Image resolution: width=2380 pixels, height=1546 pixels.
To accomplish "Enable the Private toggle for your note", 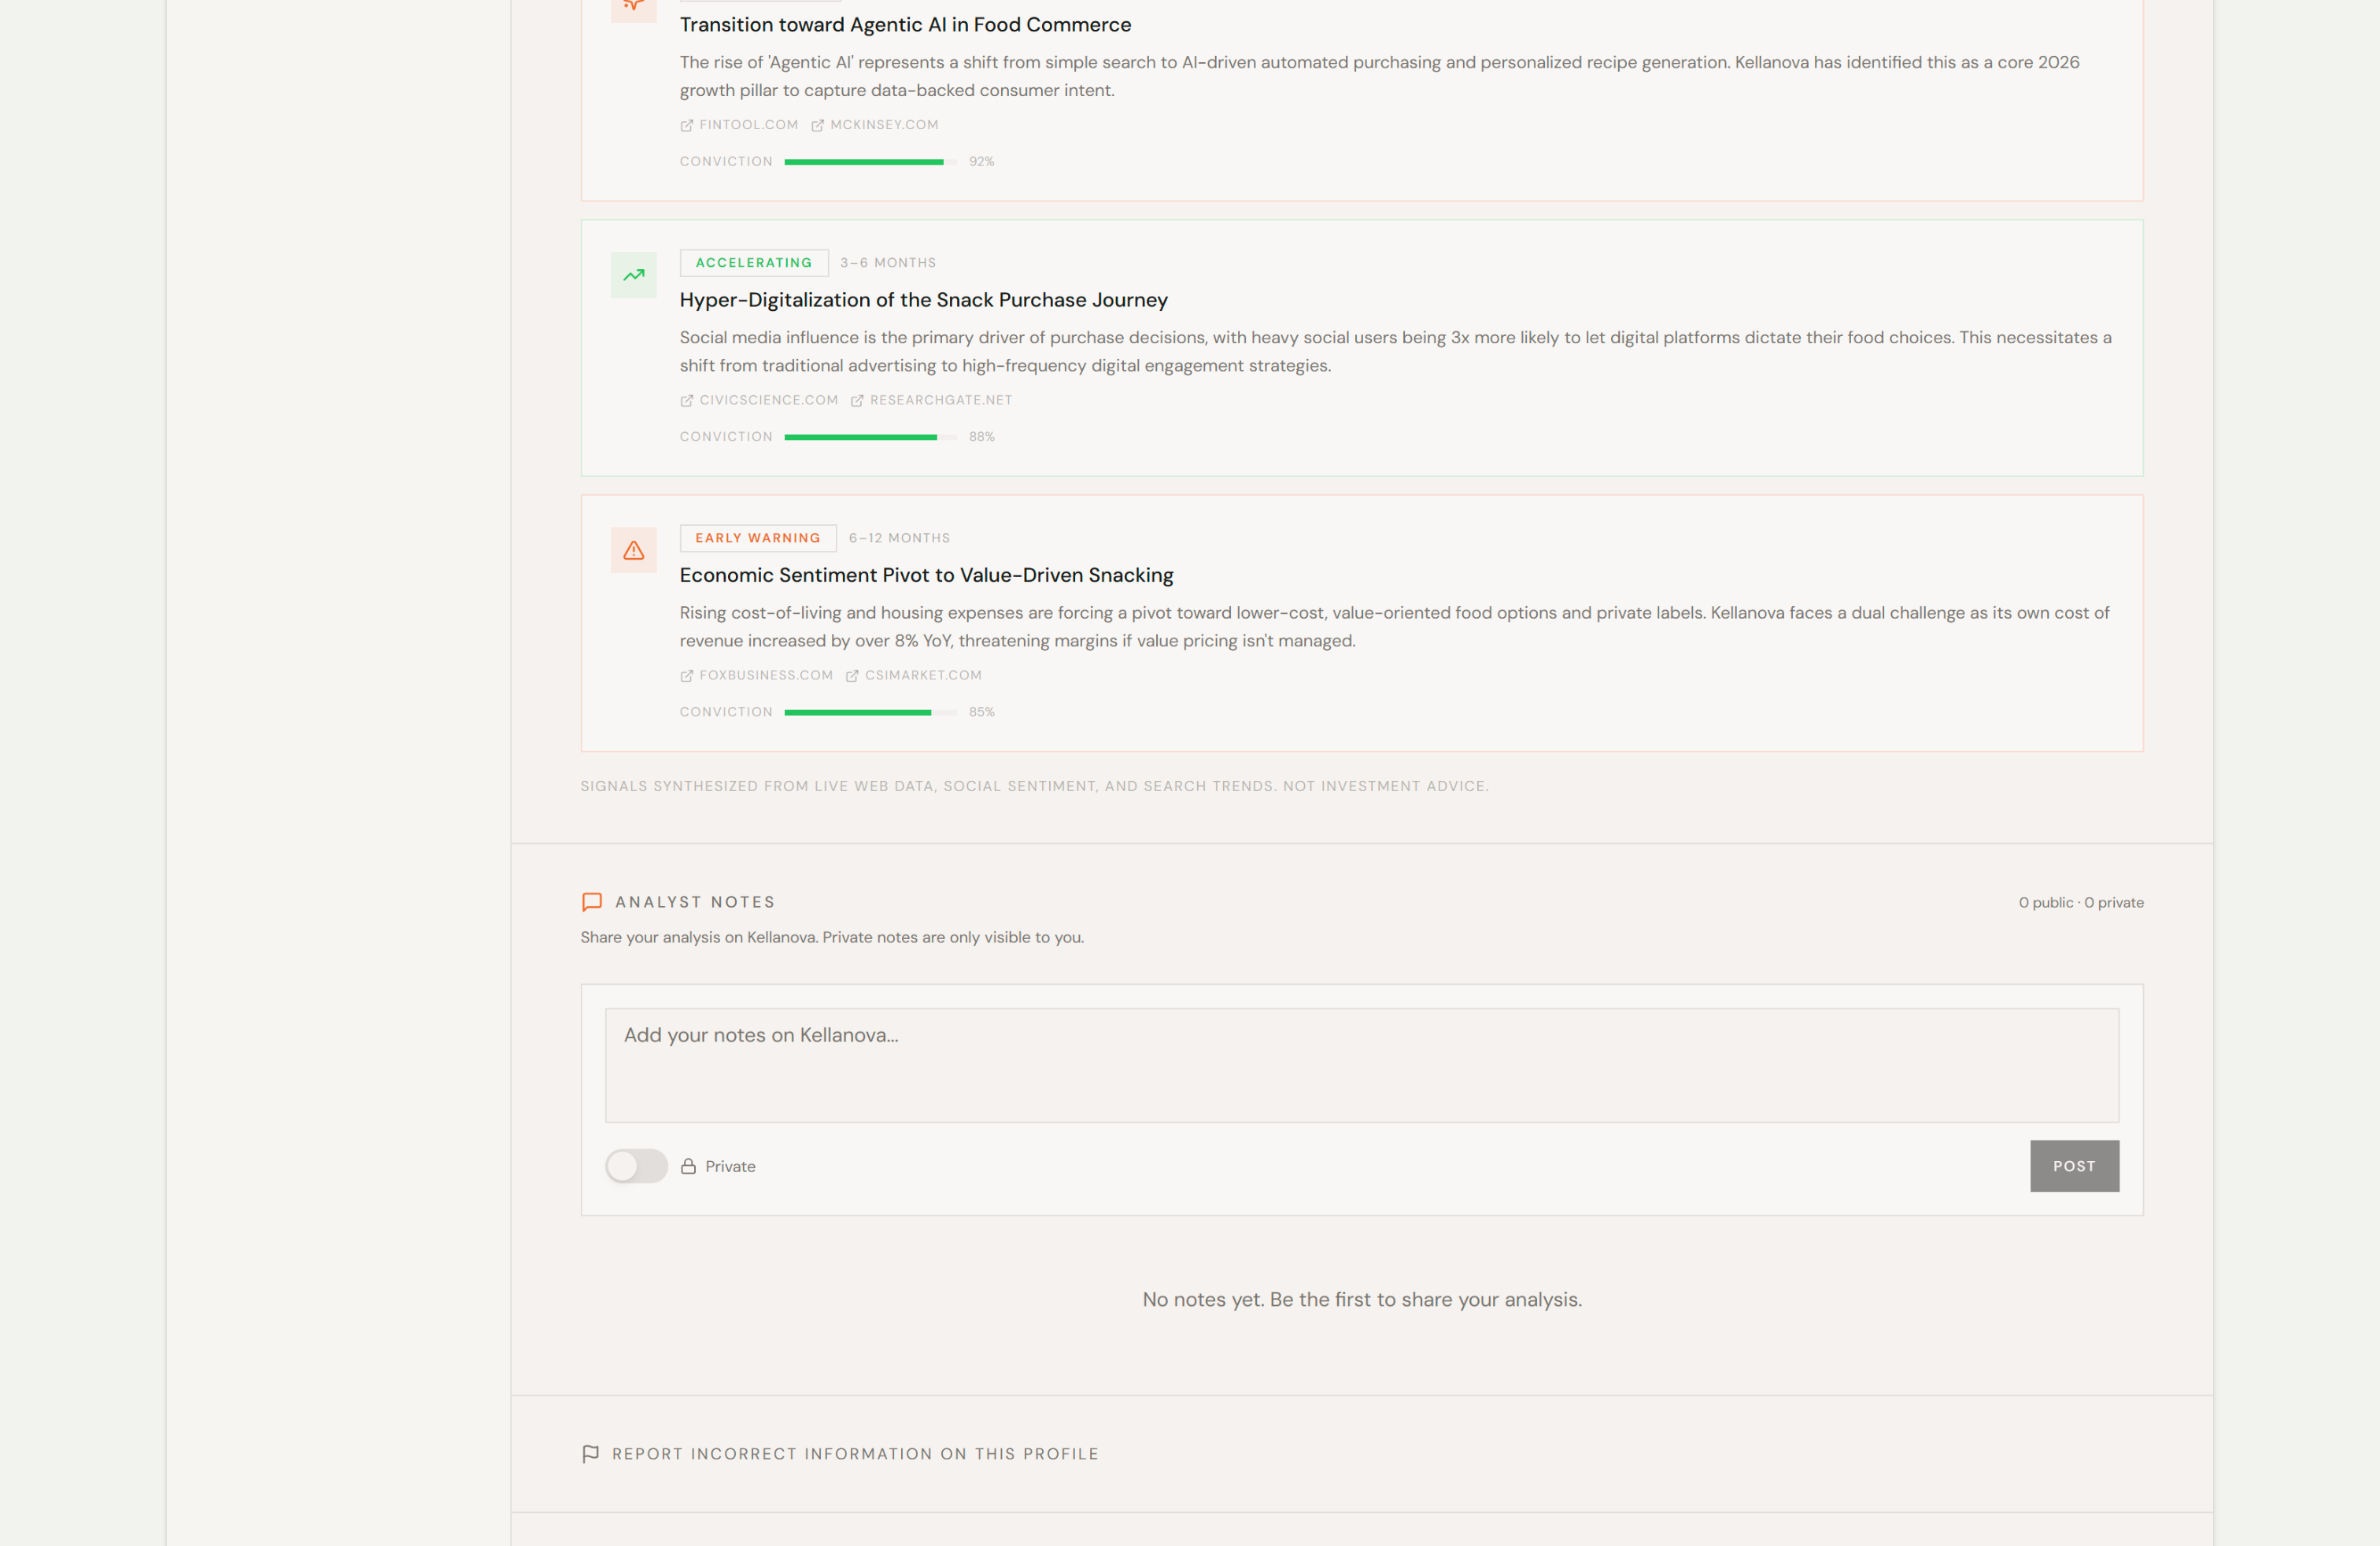I will [636, 1165].
